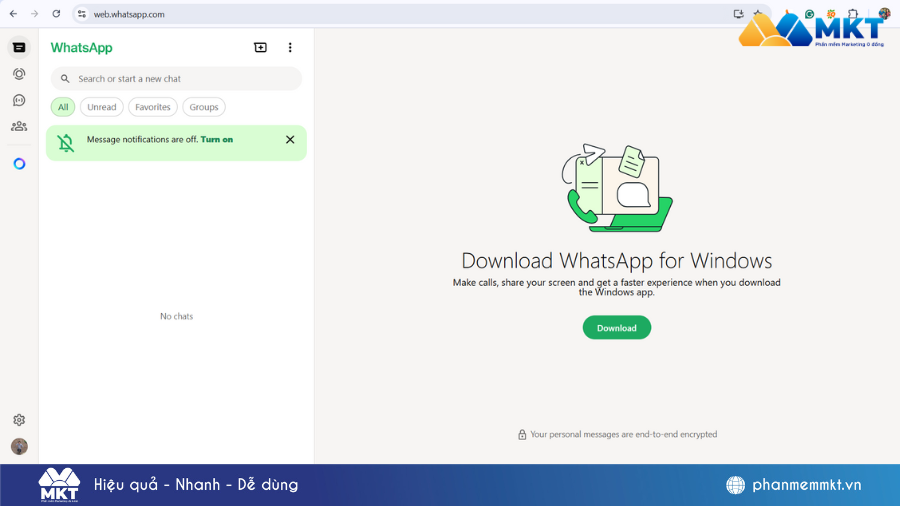
Task: Click the Search or start a new chat field
Action: [x=180, y=79]
